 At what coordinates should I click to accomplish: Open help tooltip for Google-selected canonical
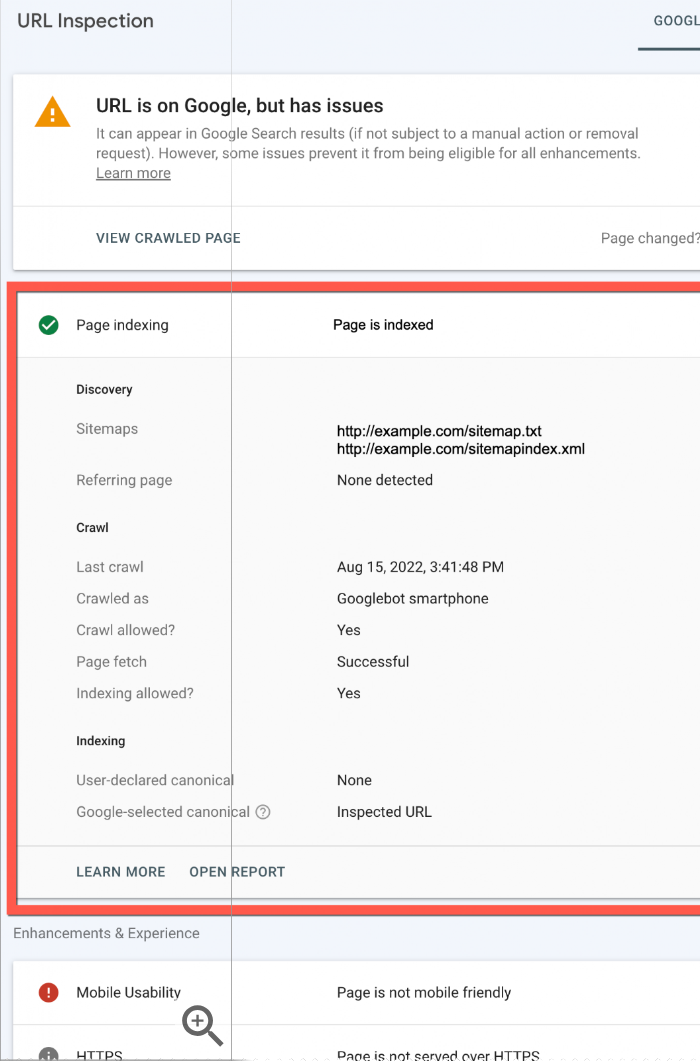click(x=263, y=812)
